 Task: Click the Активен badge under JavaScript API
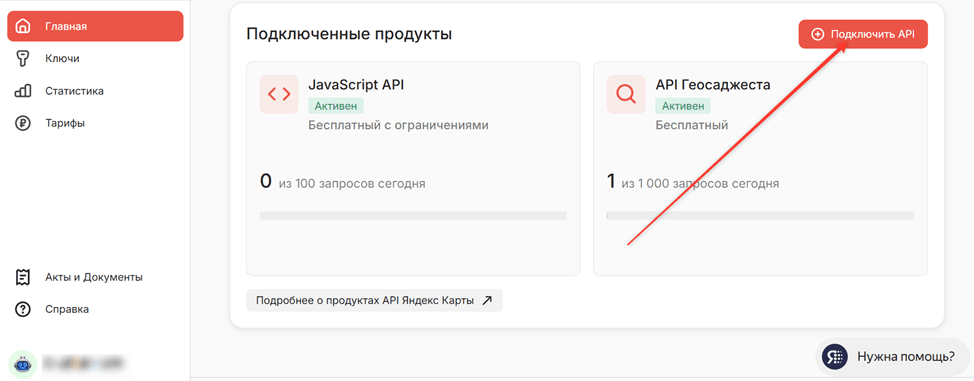coord(336,106)
